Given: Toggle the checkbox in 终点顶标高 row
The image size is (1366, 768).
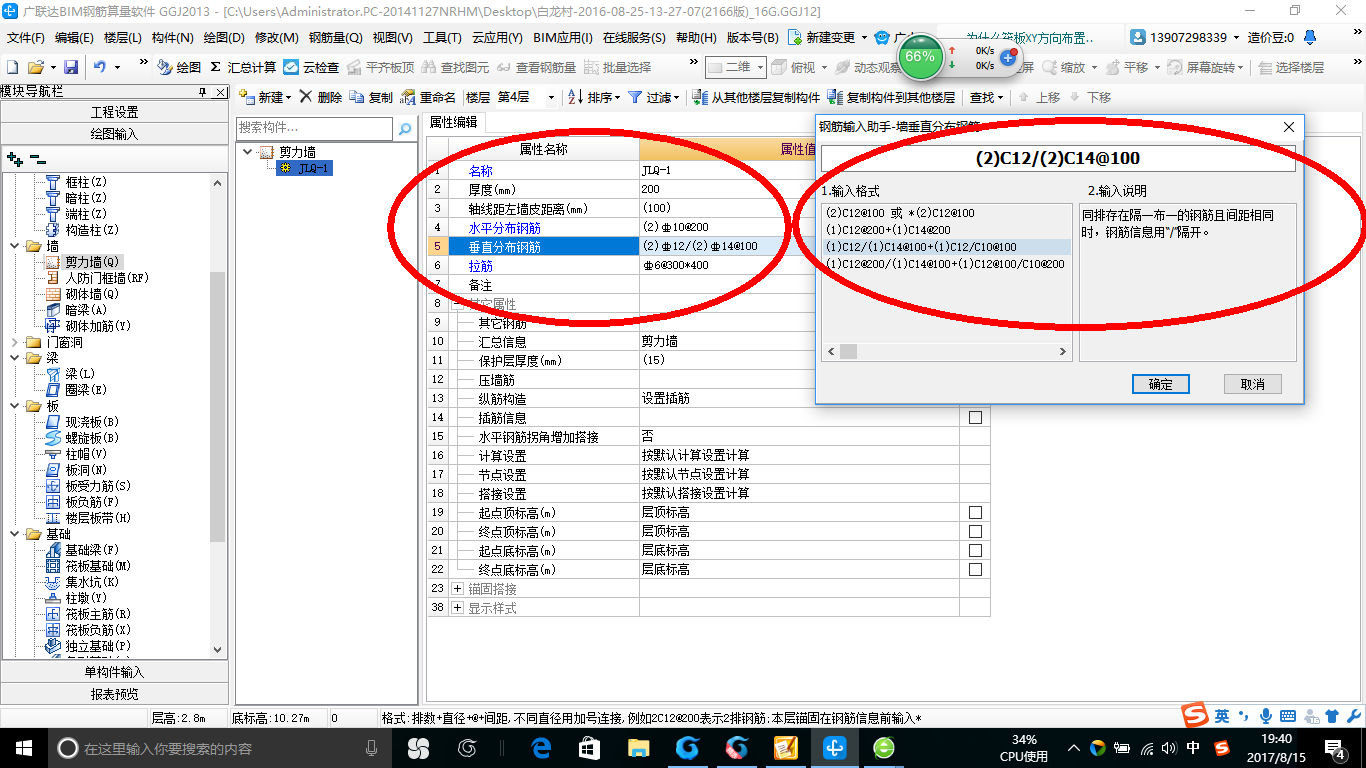Looking at the screenshot, I should pyautogui.click(x=975, y=531).
